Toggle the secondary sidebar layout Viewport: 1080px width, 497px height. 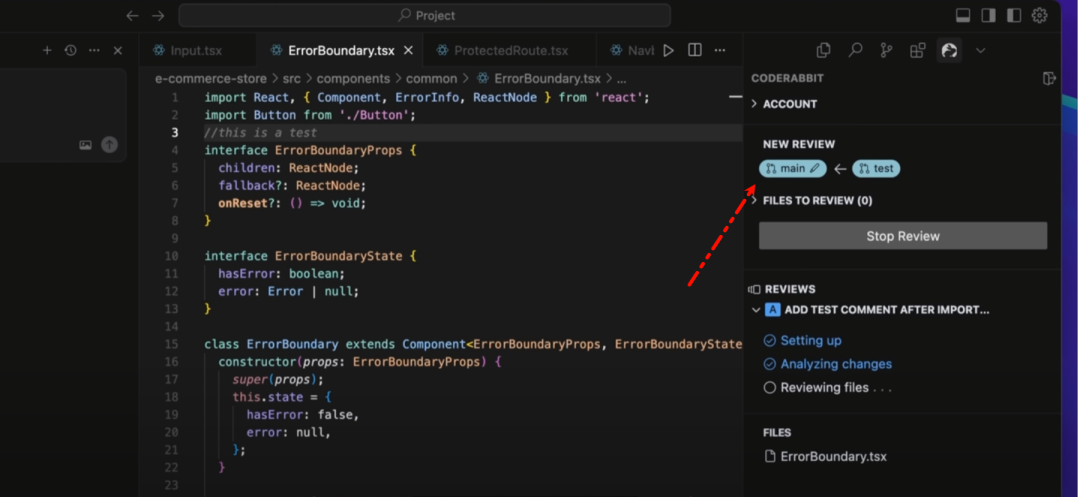coord(1014,15)
